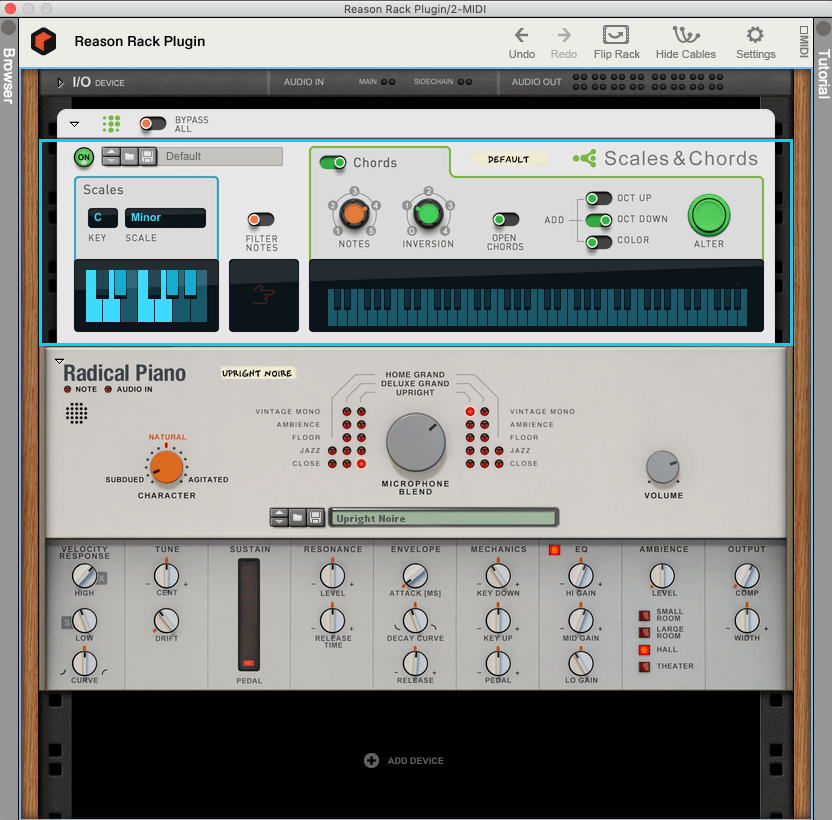Open the Scale dropdown showing Minor

(x=165, y=217)
